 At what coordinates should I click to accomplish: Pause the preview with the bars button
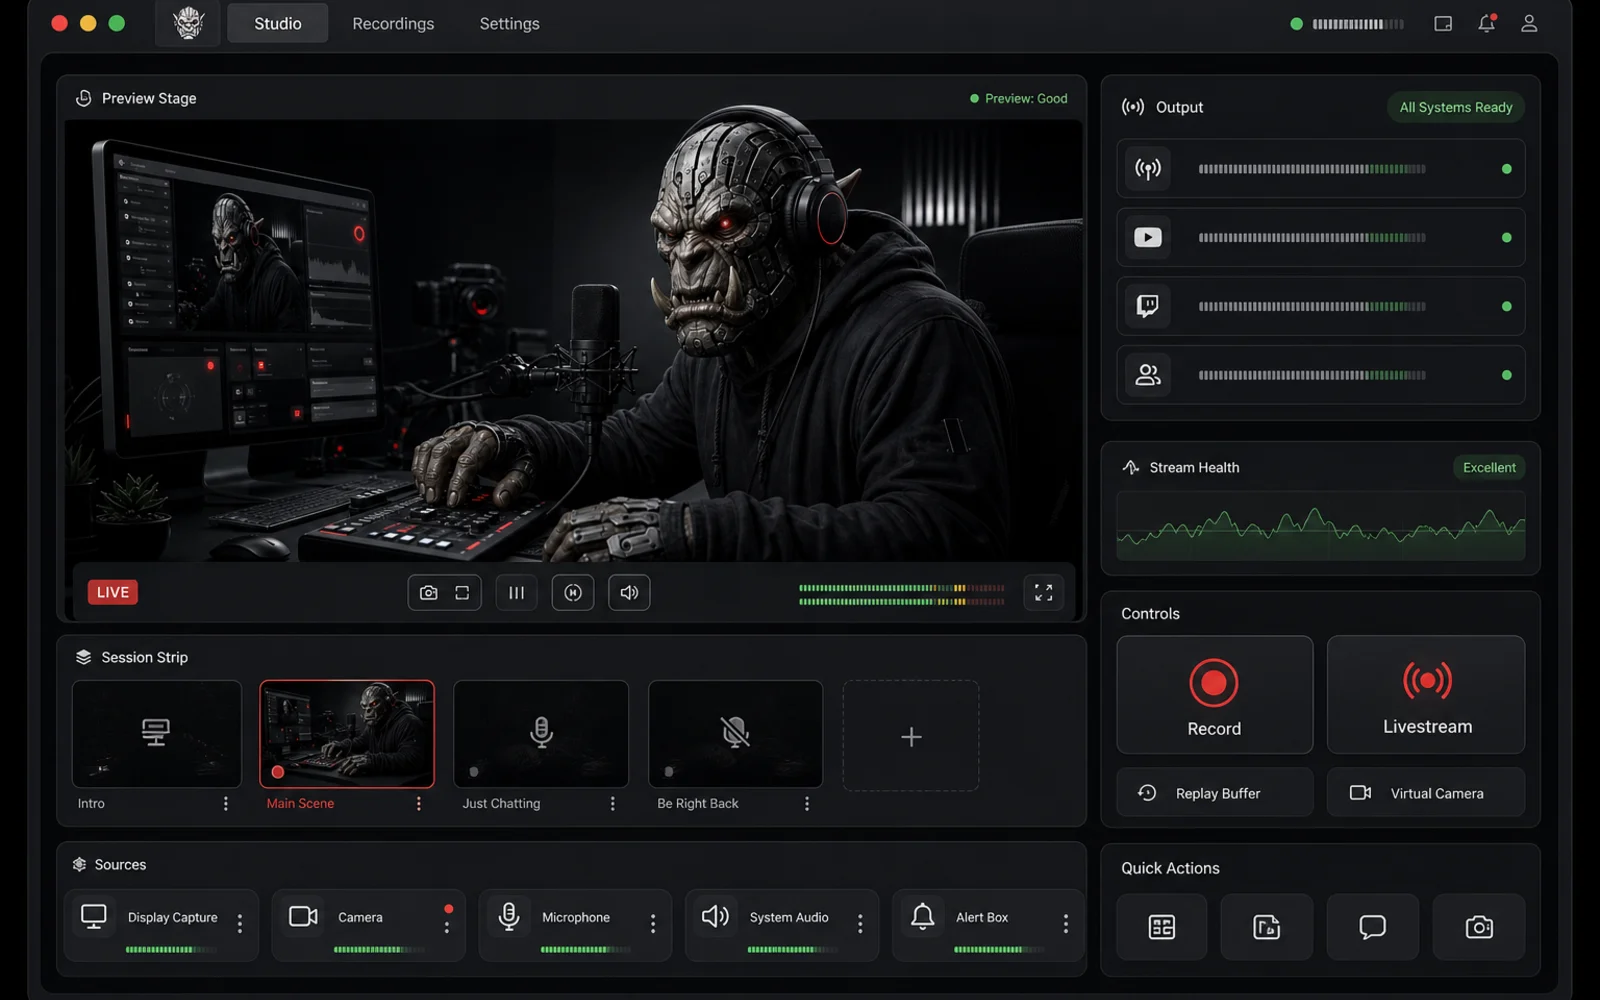click(516, 593)
